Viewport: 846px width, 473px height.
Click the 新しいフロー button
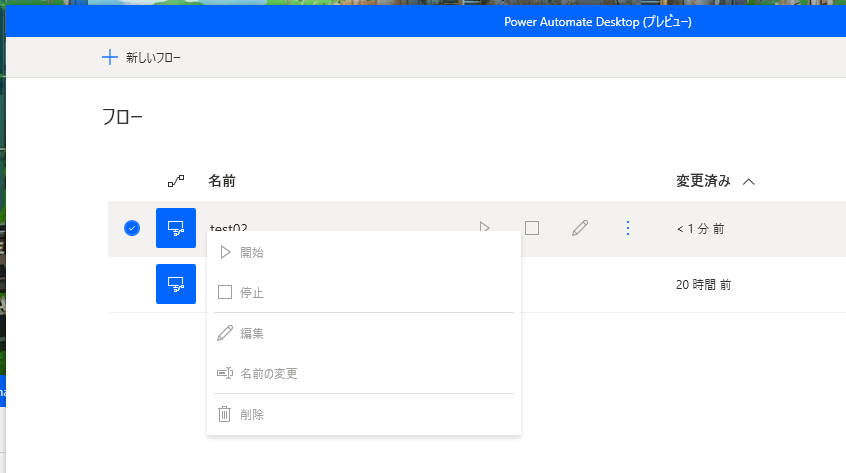(x=141, y=57)
